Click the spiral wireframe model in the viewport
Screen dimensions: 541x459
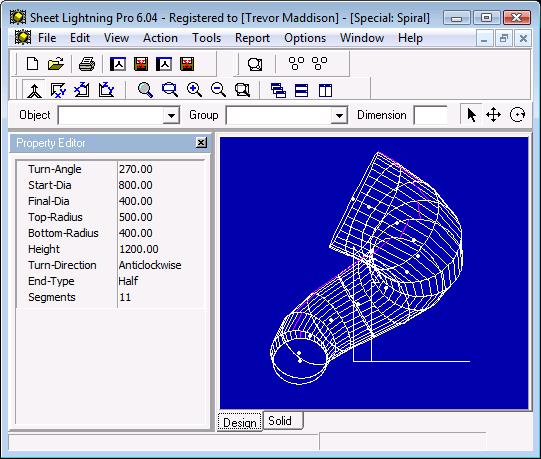coord(367,269)
